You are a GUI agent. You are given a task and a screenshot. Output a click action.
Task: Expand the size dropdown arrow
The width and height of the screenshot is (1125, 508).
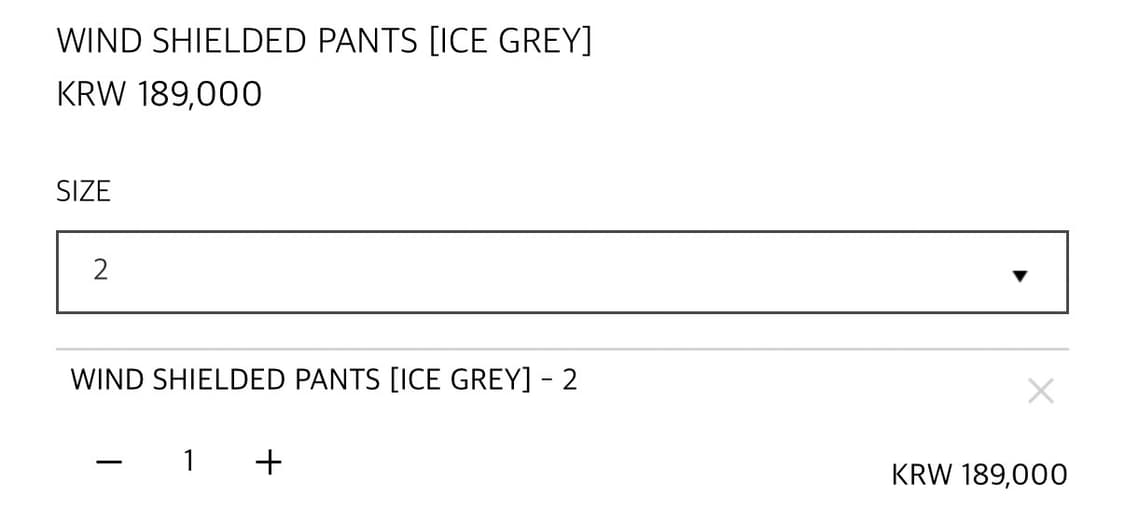1019,275
